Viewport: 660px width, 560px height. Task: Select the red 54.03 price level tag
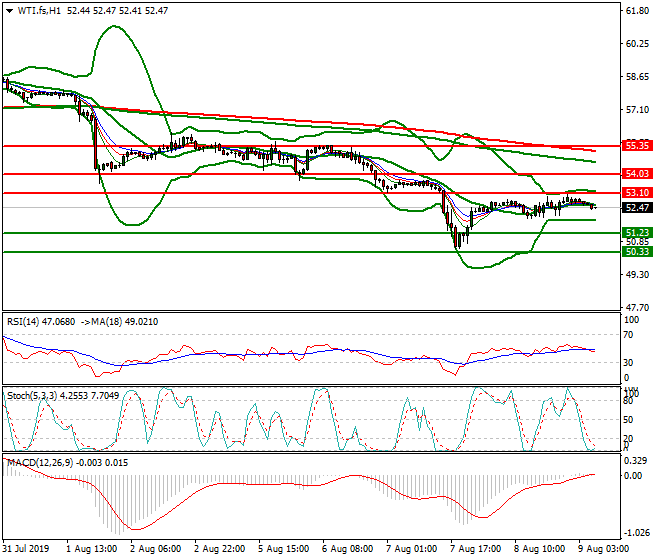[637, 174]
